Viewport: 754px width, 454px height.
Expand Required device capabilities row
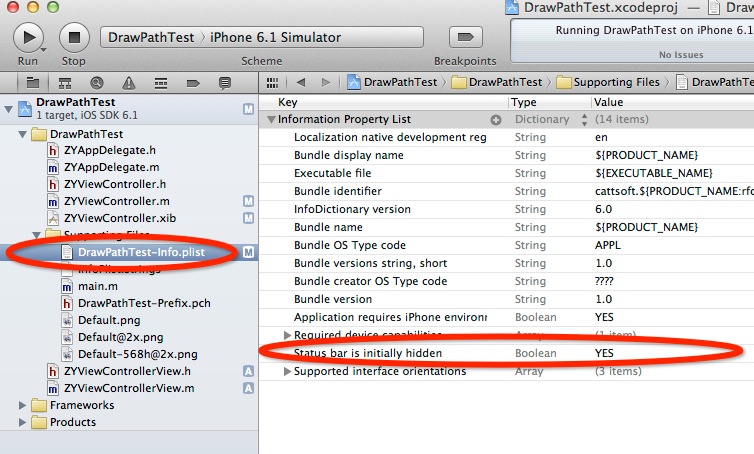pyautogui.click(x=288, y=335)
